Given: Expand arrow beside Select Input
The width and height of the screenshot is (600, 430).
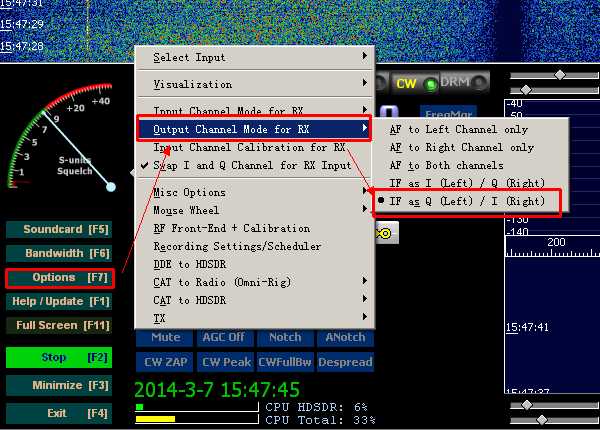Looking at the screenshot, I should pyautogui.click(x=365, y=56).
